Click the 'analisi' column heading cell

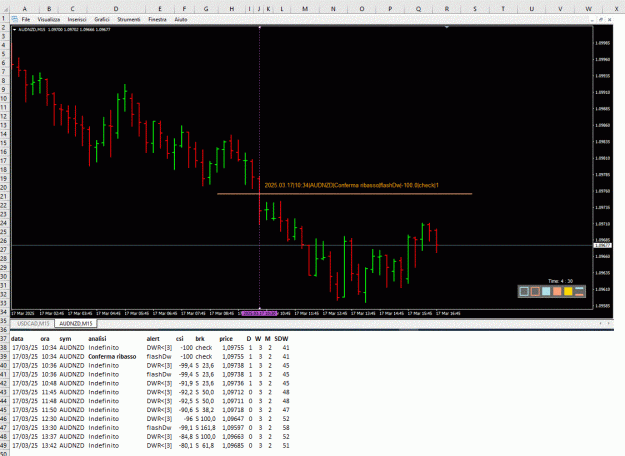pyautogui.click(x=97, y=339)
